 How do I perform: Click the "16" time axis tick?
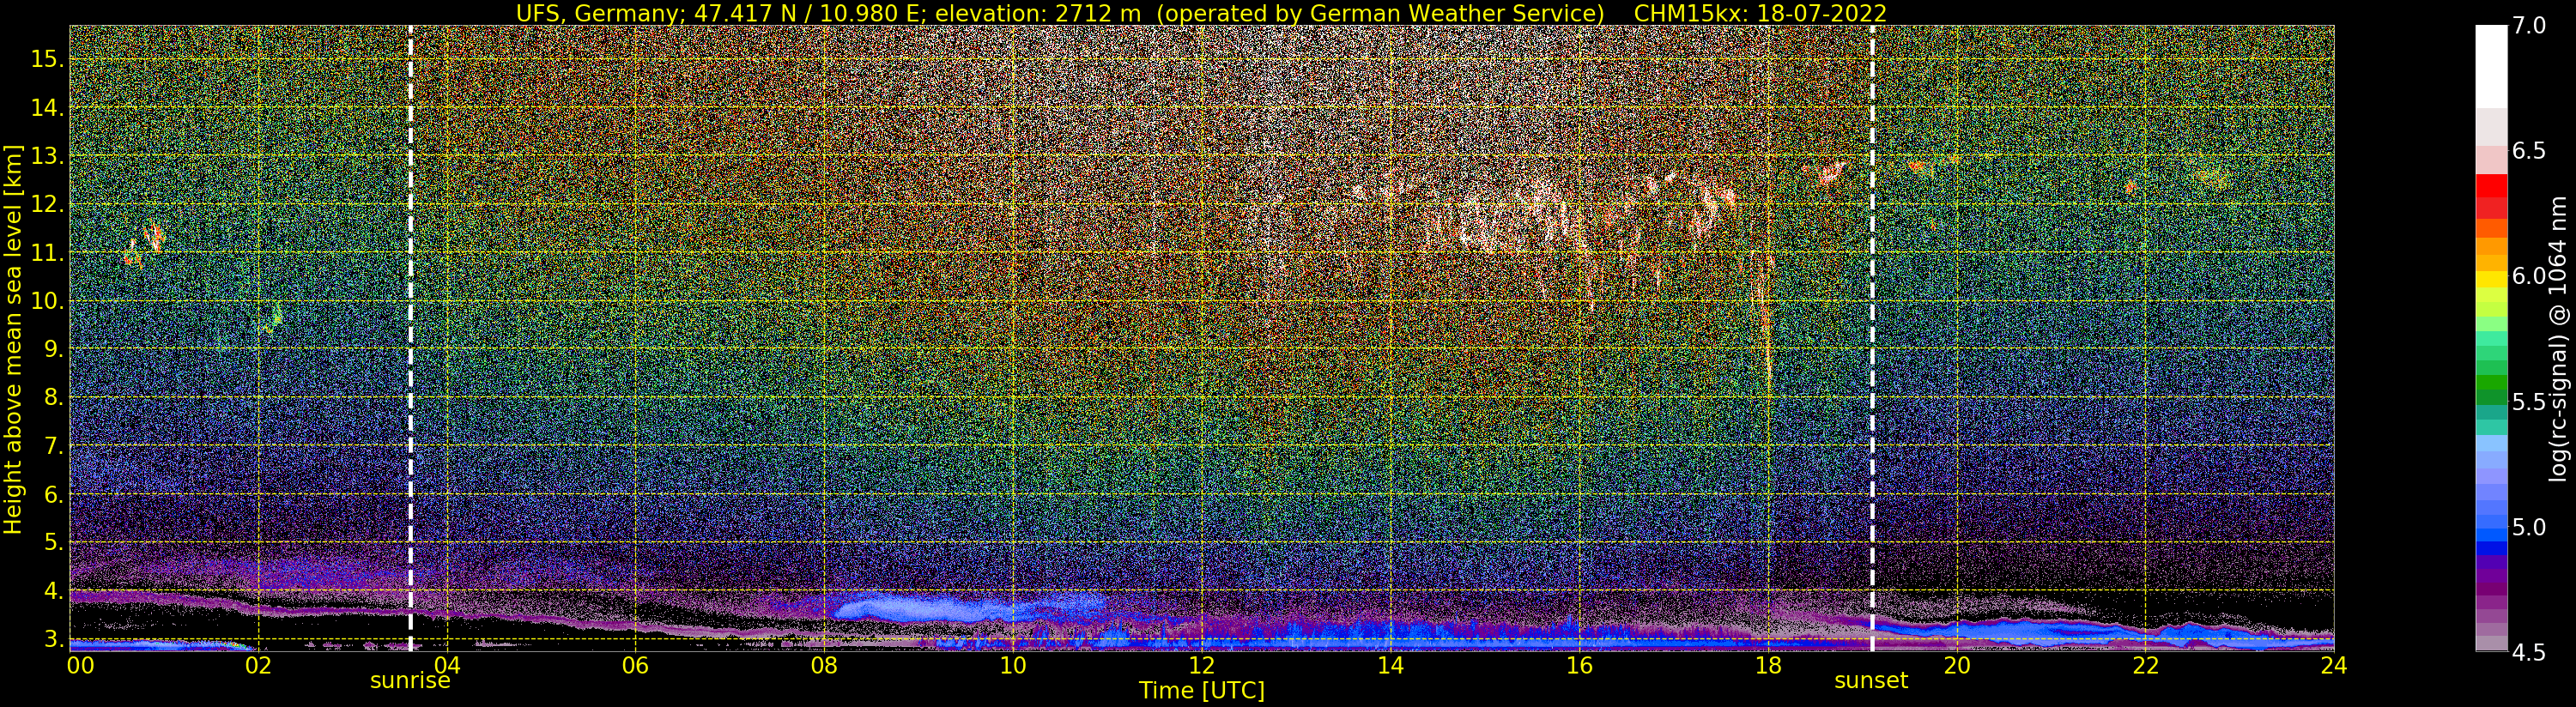(1579, 666)
